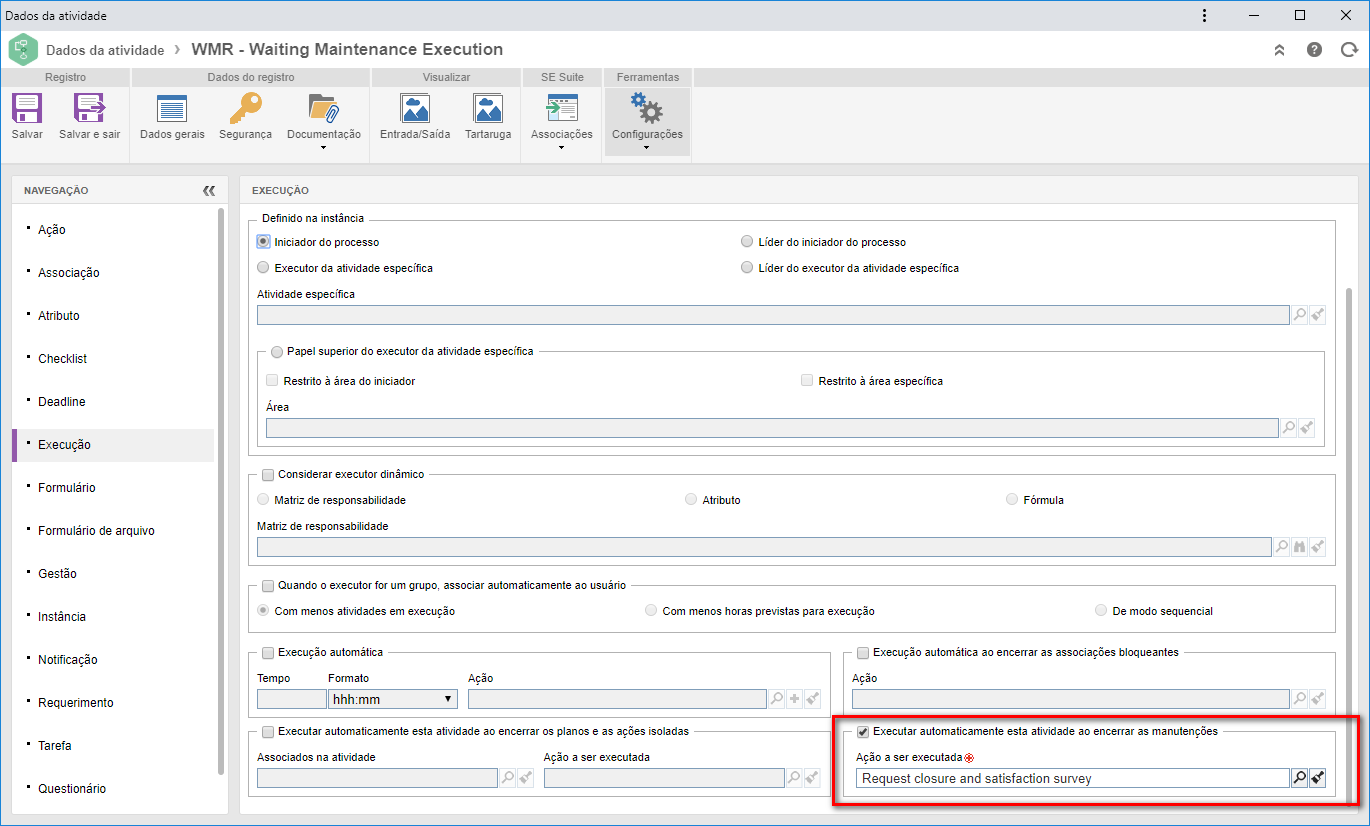Clear the Área field
This screenshot has width=1370, height=826.
(x=1307, y=428)
